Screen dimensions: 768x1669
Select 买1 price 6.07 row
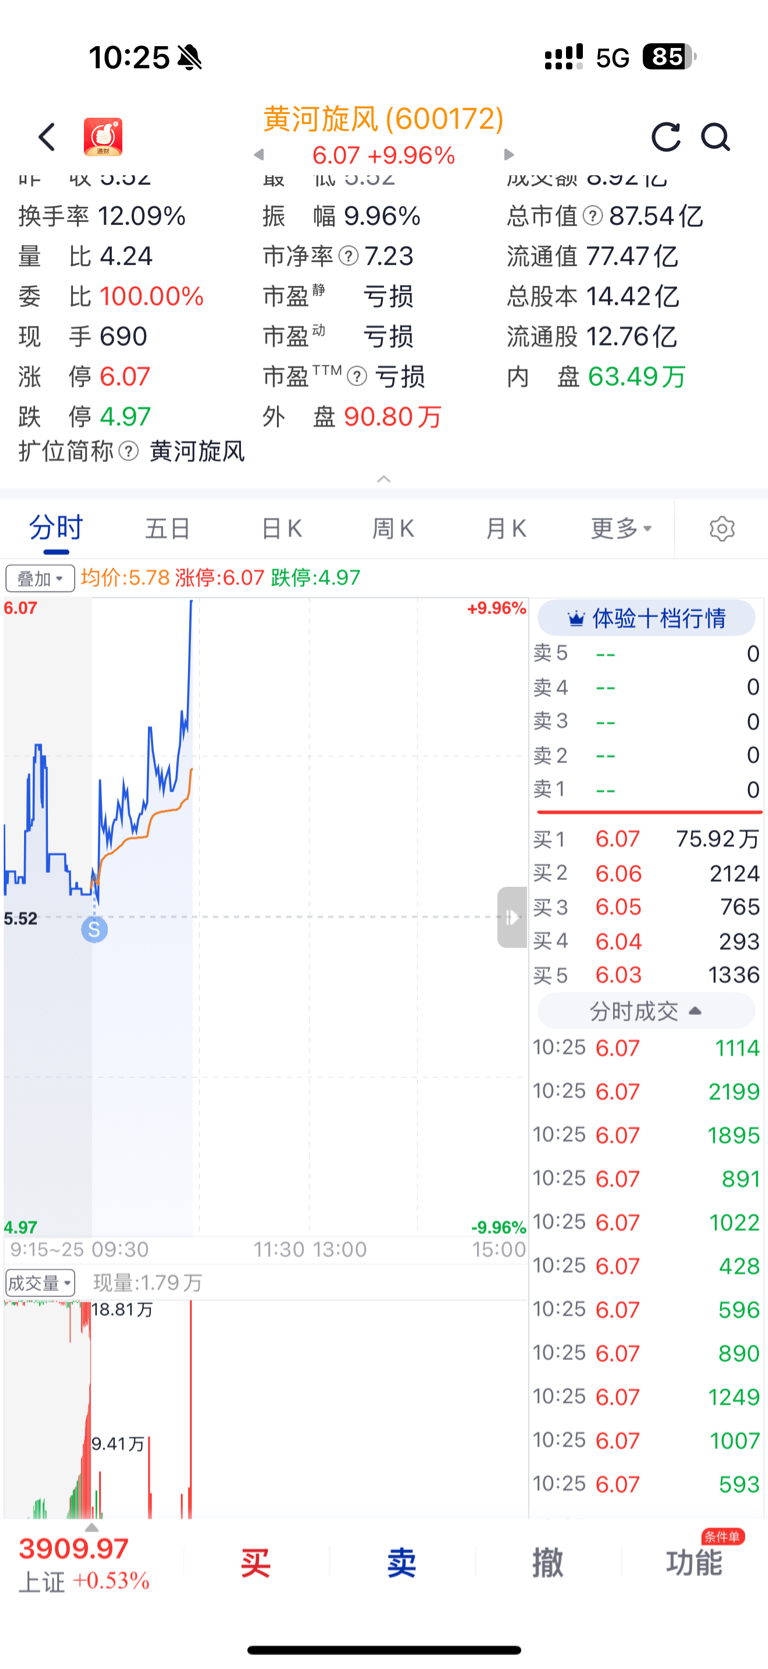(x=646, y=839)
